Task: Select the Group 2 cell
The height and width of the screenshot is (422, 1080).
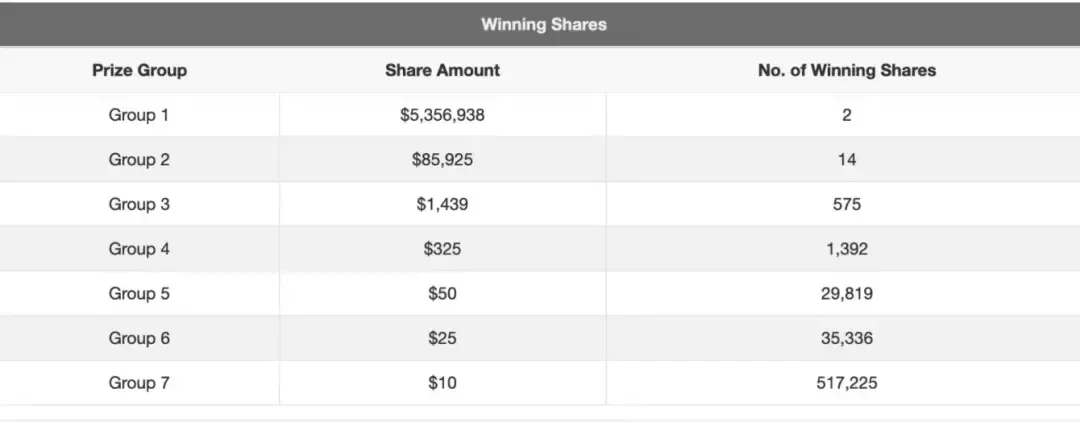Action: click(x=139, y=160)
